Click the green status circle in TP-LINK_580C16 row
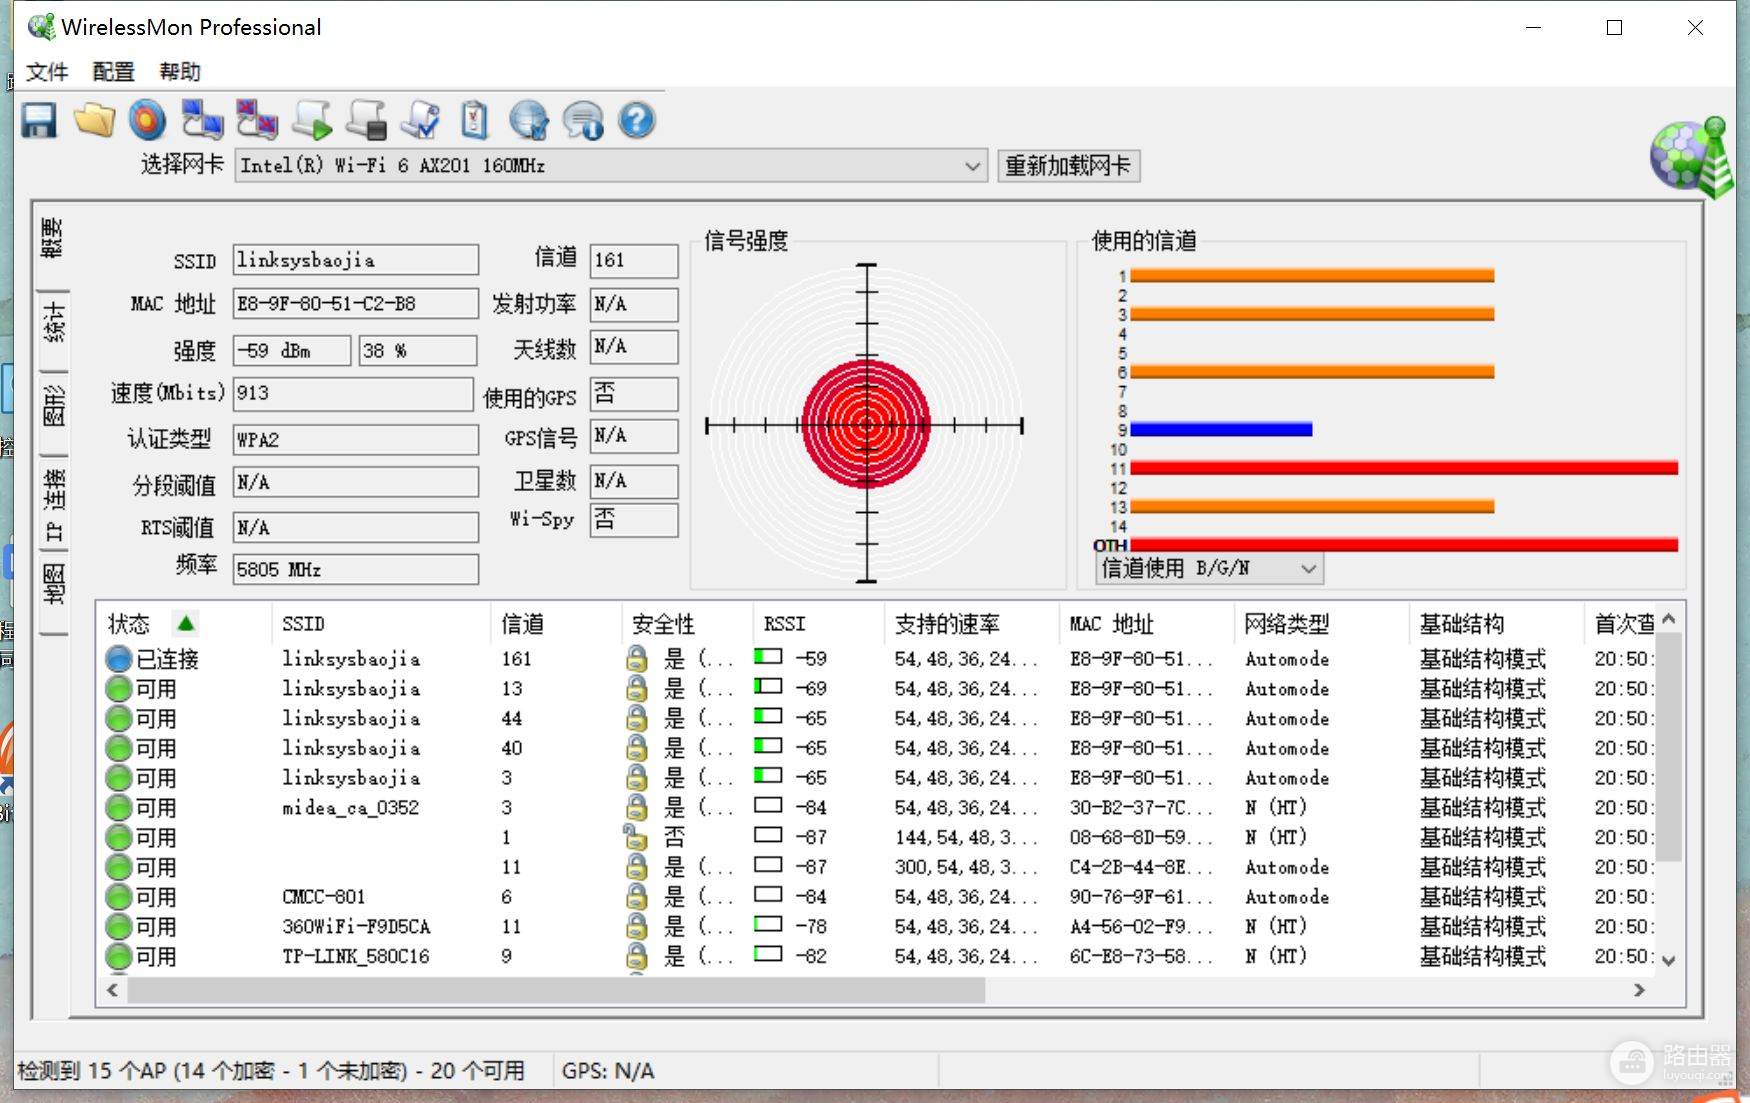 click(119, 957)
